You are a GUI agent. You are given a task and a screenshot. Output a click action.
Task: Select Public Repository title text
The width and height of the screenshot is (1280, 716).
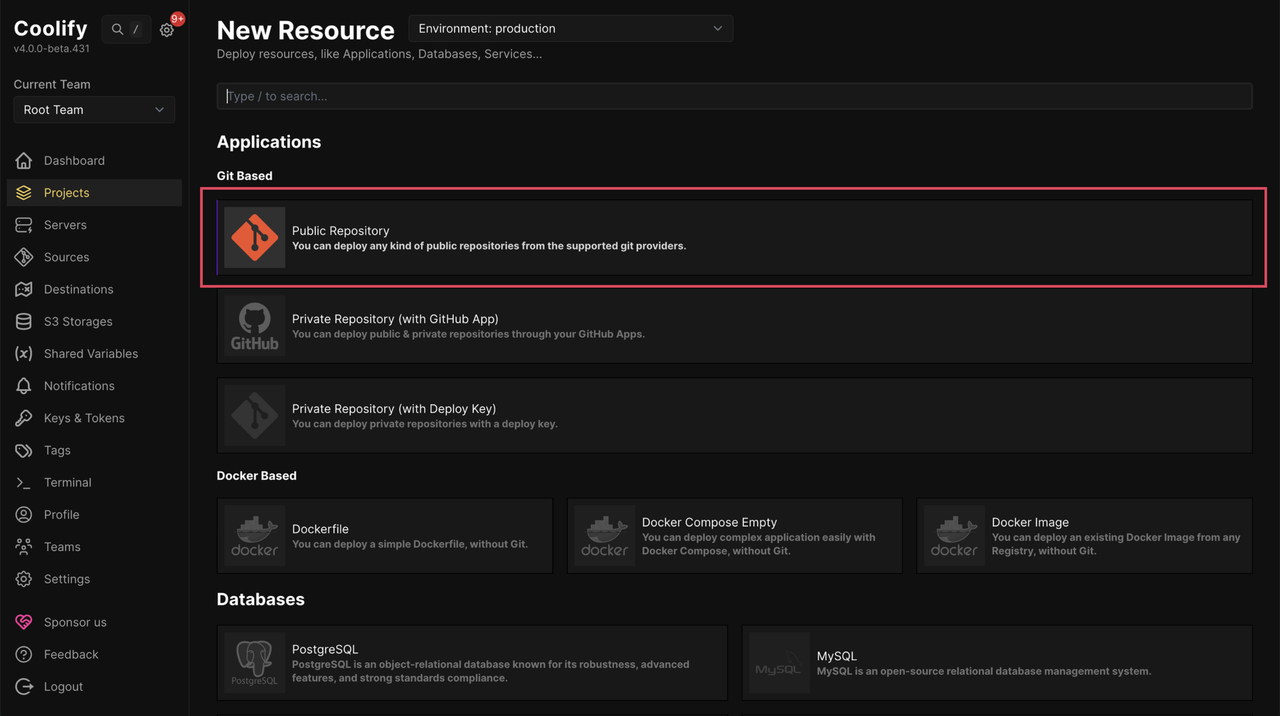pos(340,230)
